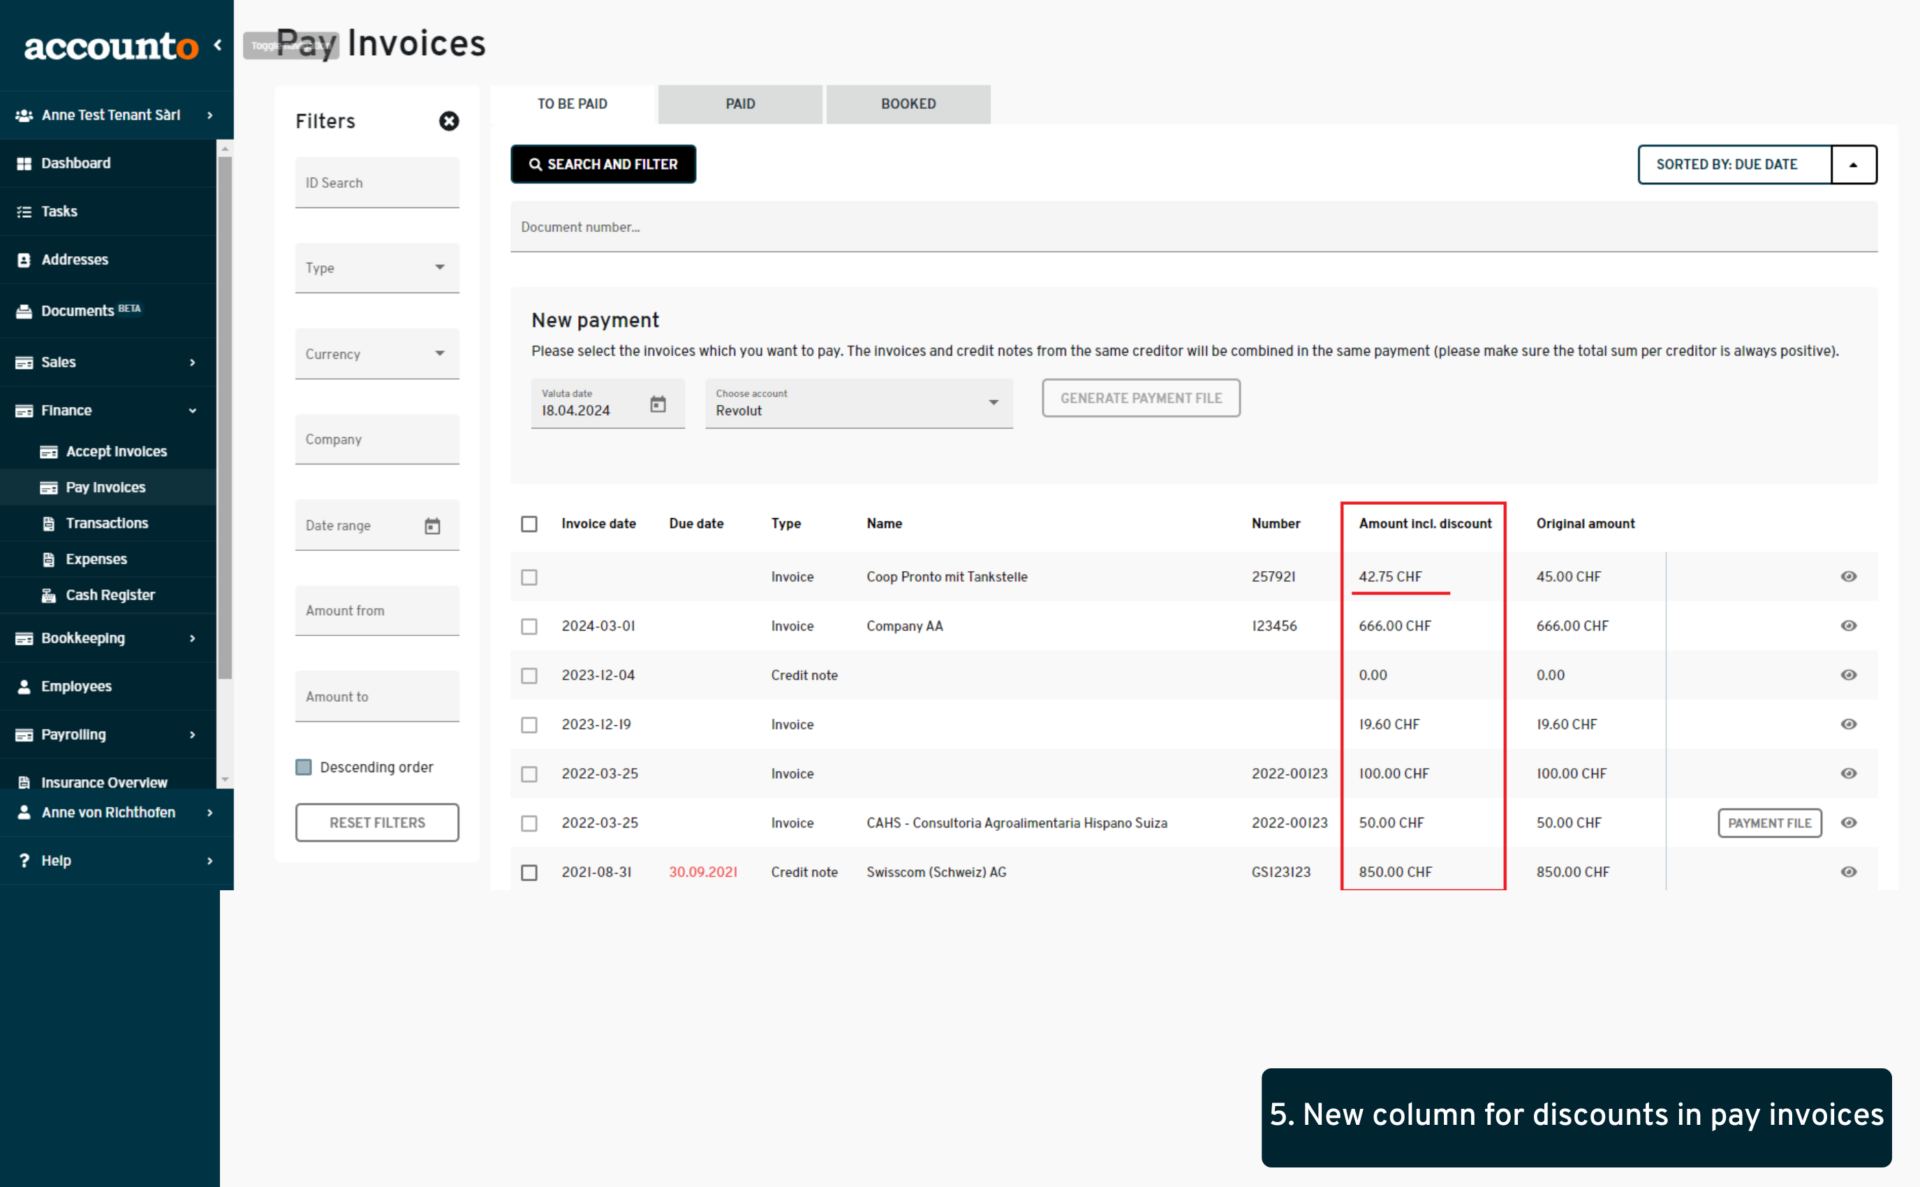Focus the ID Search input field

(x=377, y=183)
